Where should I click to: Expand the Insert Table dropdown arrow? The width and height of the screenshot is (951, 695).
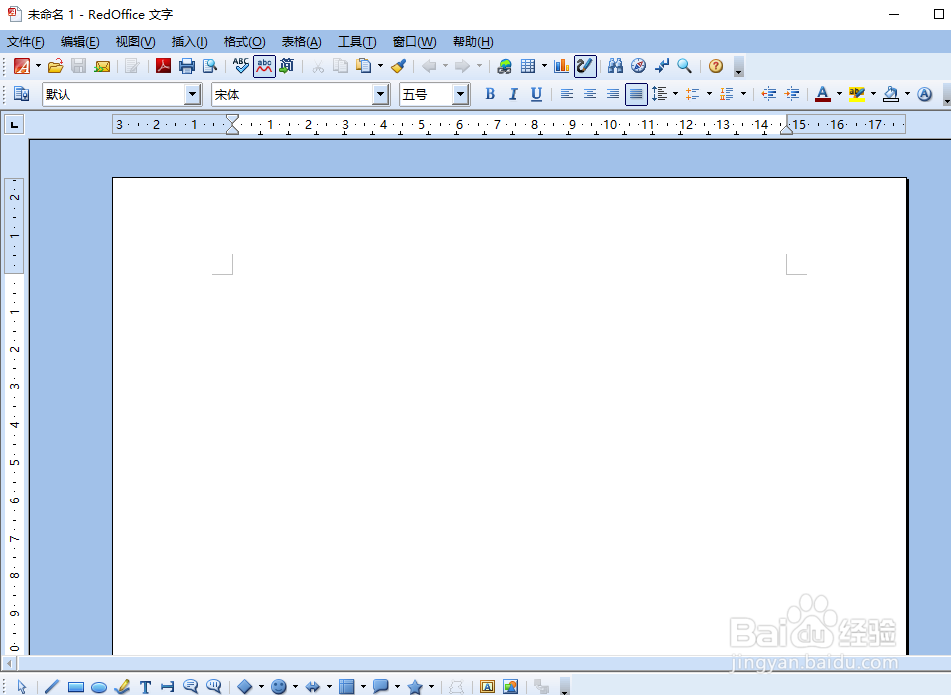(544, 66)
